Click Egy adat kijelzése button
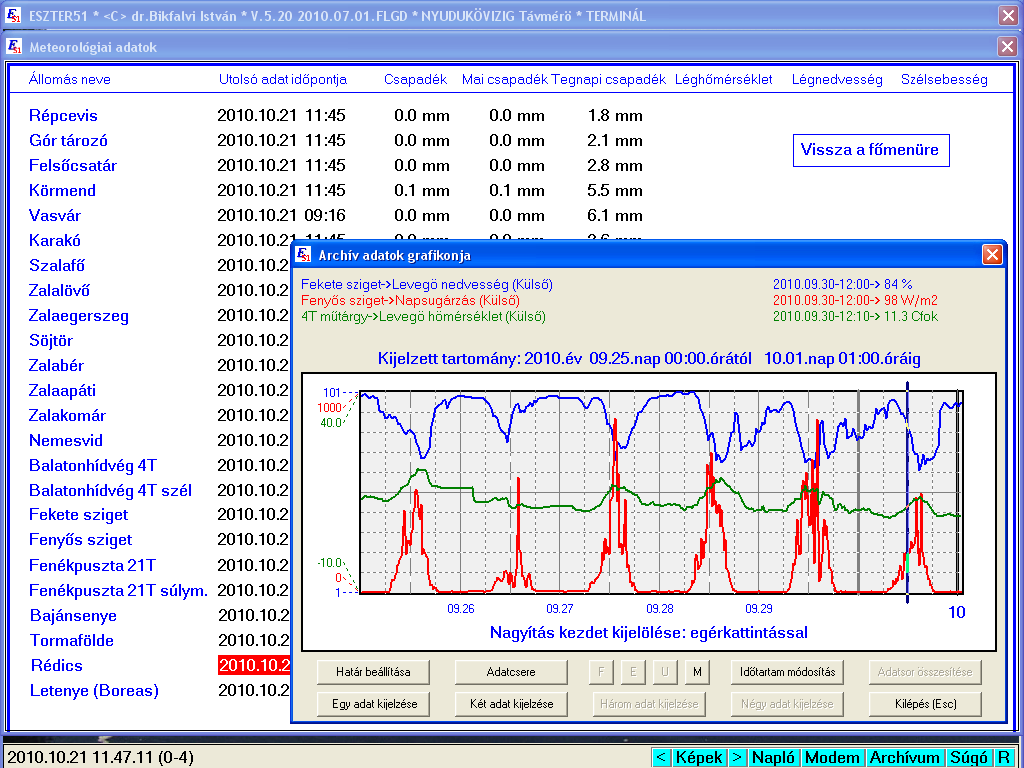The image size is (1024, 768). pyautogui.click(x=373, y=704)
